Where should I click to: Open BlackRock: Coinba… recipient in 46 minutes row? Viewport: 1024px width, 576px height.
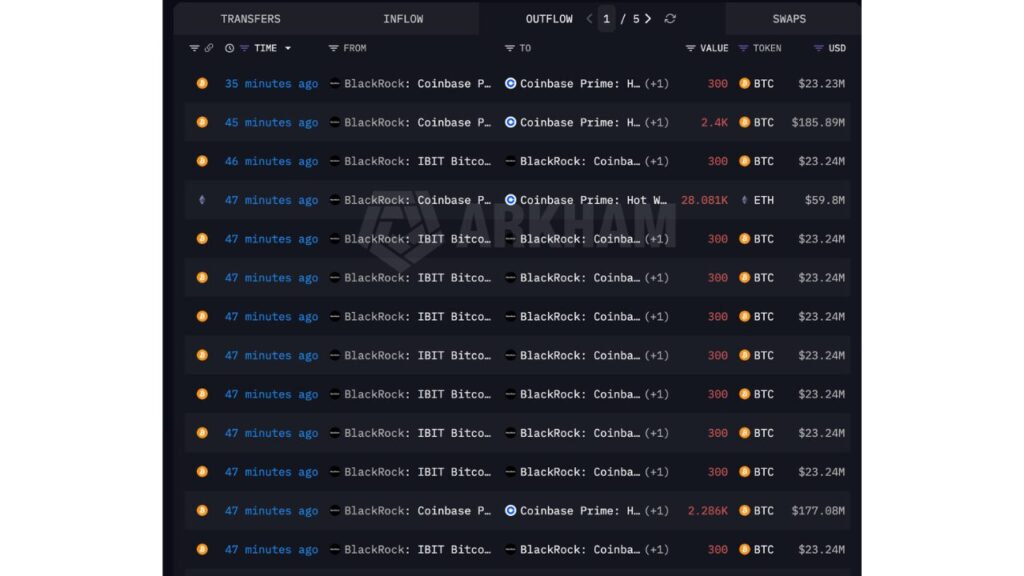tap(580, 161)
